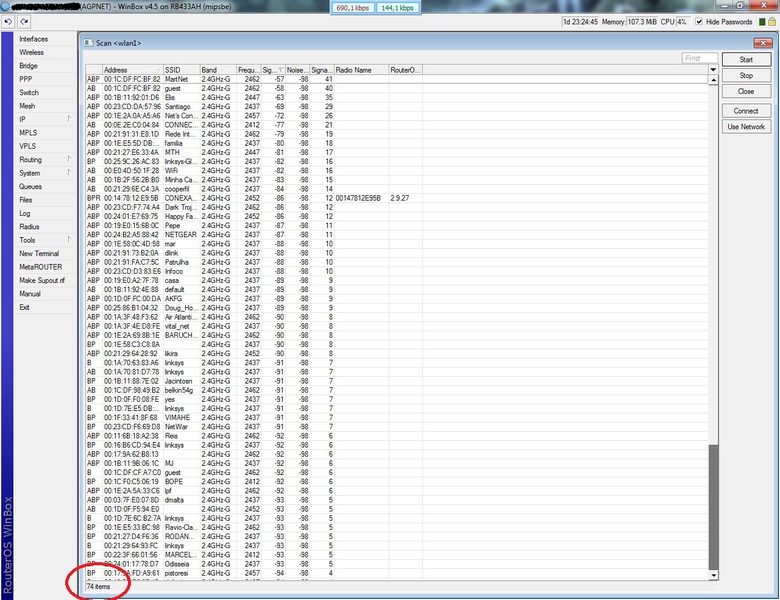Click the redo arrow icon in toolbar
Screen dimensions: 780x600
click(24, 22)
